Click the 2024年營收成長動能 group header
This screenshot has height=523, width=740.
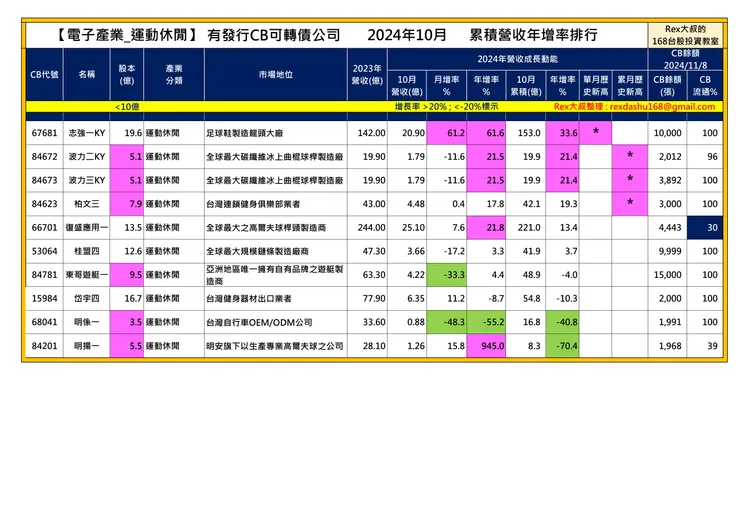click(517, 59)
